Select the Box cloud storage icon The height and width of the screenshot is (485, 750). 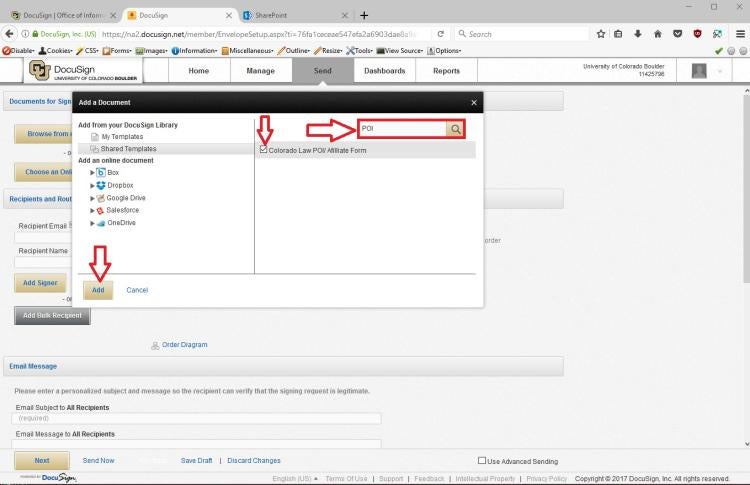[x=100, y=172]
